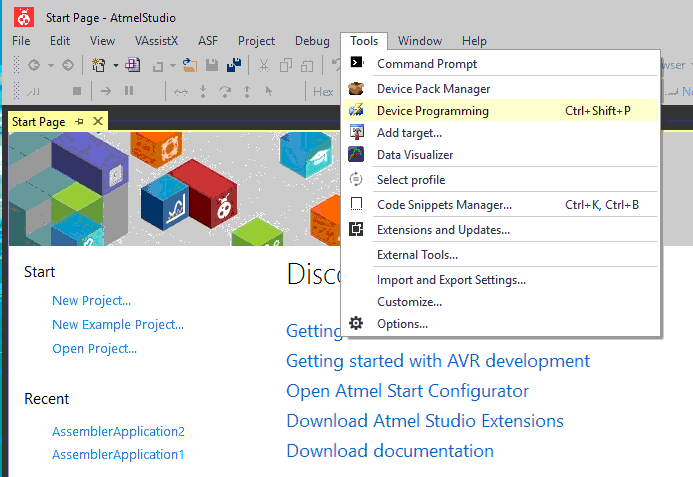The width and height of the screenshot is (693, 477).
Task: Click Device Programming lightning icon
Action: click(x=356, y=110)
